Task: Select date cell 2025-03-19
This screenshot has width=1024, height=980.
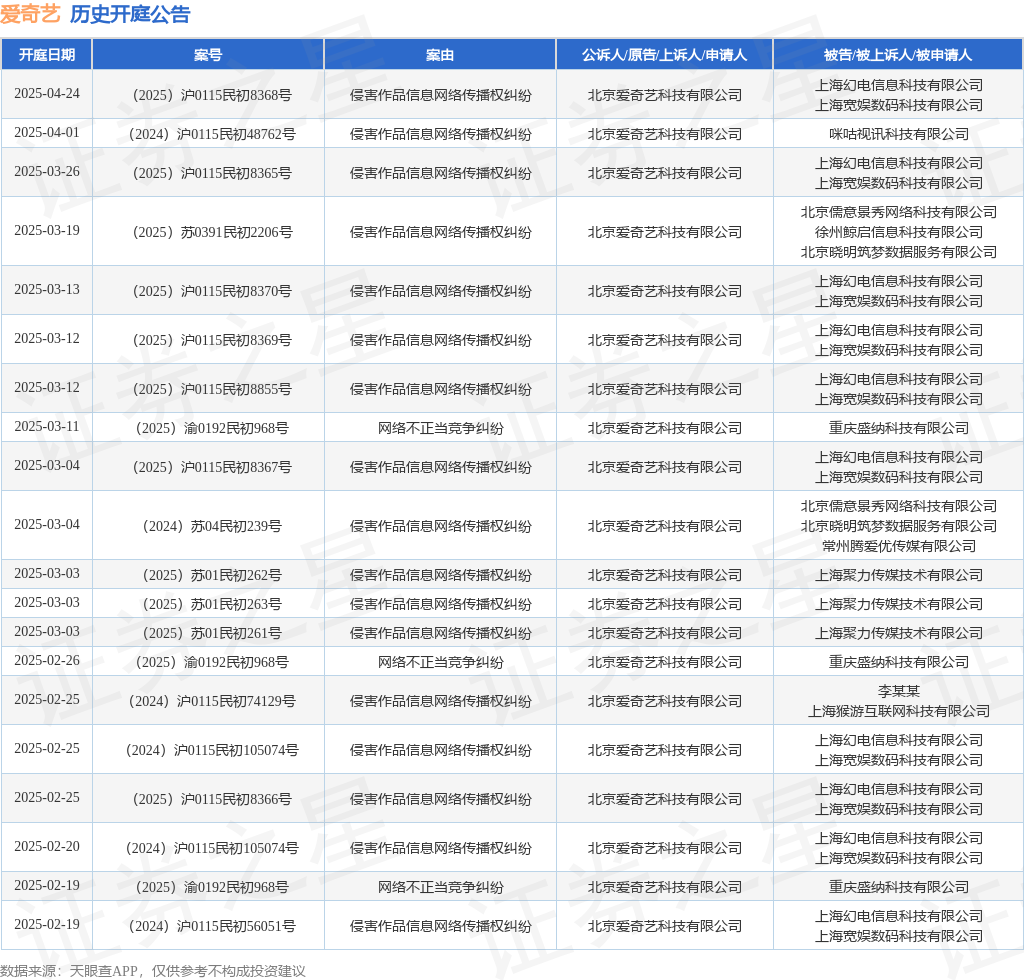Action: [47, 230]
